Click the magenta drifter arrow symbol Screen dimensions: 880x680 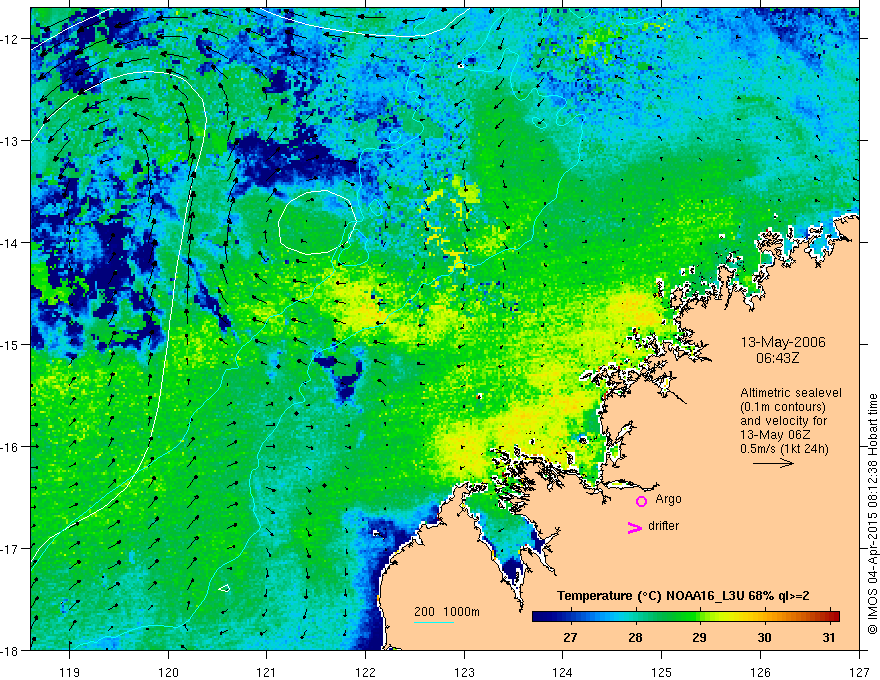[x=634, y=527]
